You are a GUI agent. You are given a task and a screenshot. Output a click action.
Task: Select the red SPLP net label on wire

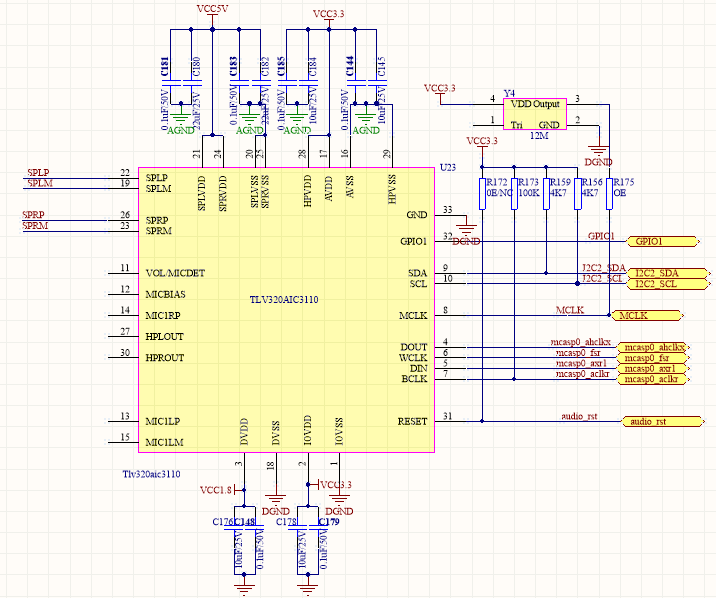(x=38, y=173)
